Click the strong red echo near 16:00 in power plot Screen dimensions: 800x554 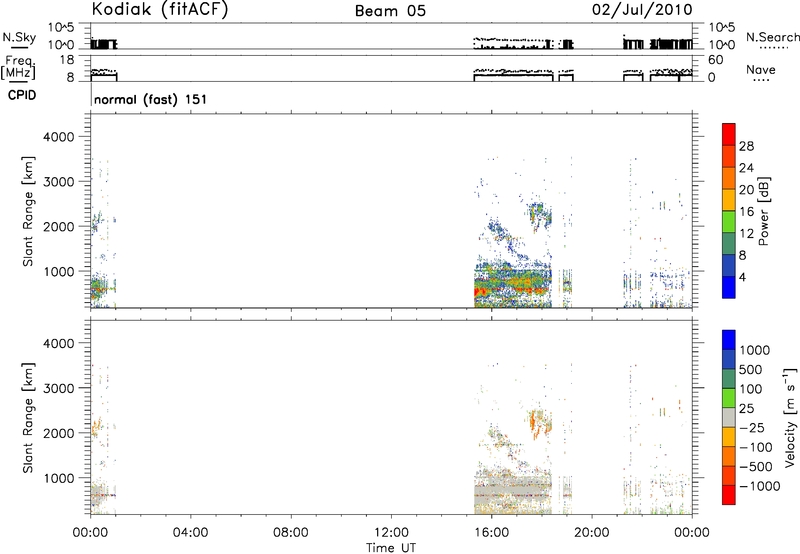tap(482, 292)
